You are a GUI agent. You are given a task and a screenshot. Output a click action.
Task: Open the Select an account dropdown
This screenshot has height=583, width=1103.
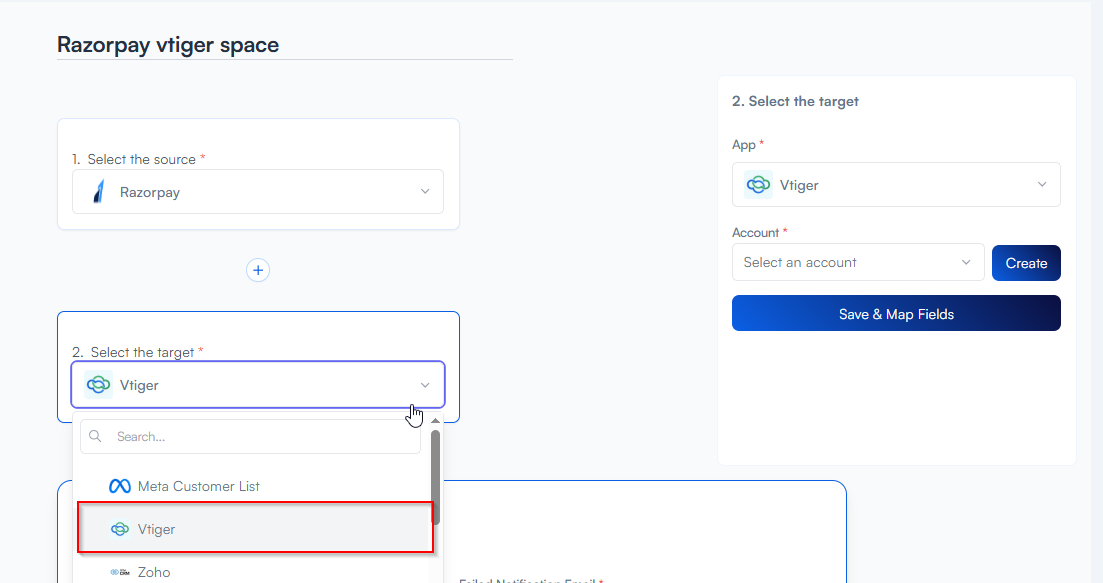(858, 262)
